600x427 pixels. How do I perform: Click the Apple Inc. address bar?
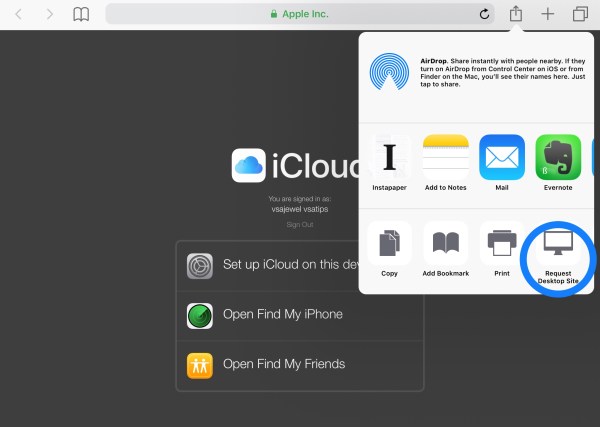tap(299, 14)
